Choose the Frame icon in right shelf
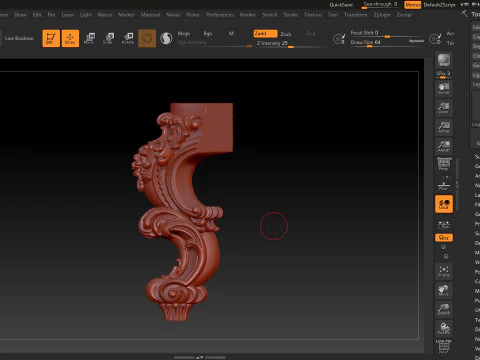 pos(444,271)
